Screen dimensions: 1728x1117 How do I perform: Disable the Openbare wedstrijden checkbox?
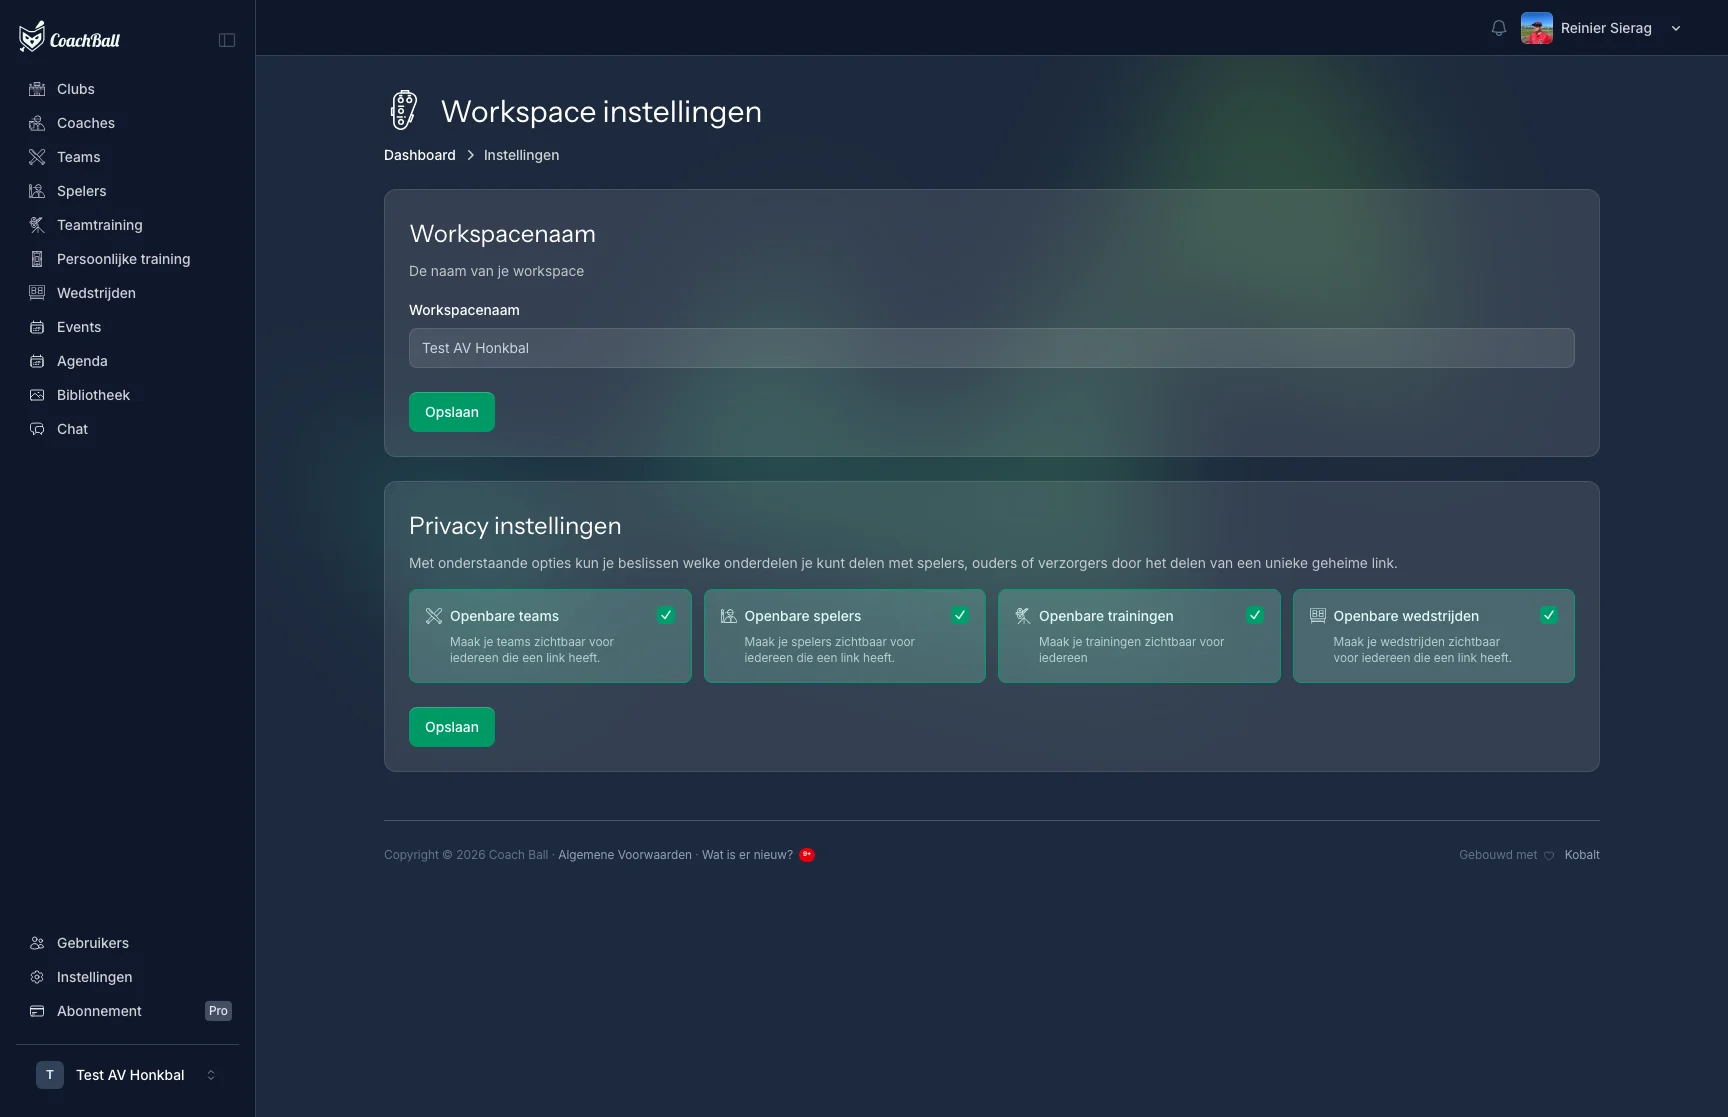coord(1549,615)
